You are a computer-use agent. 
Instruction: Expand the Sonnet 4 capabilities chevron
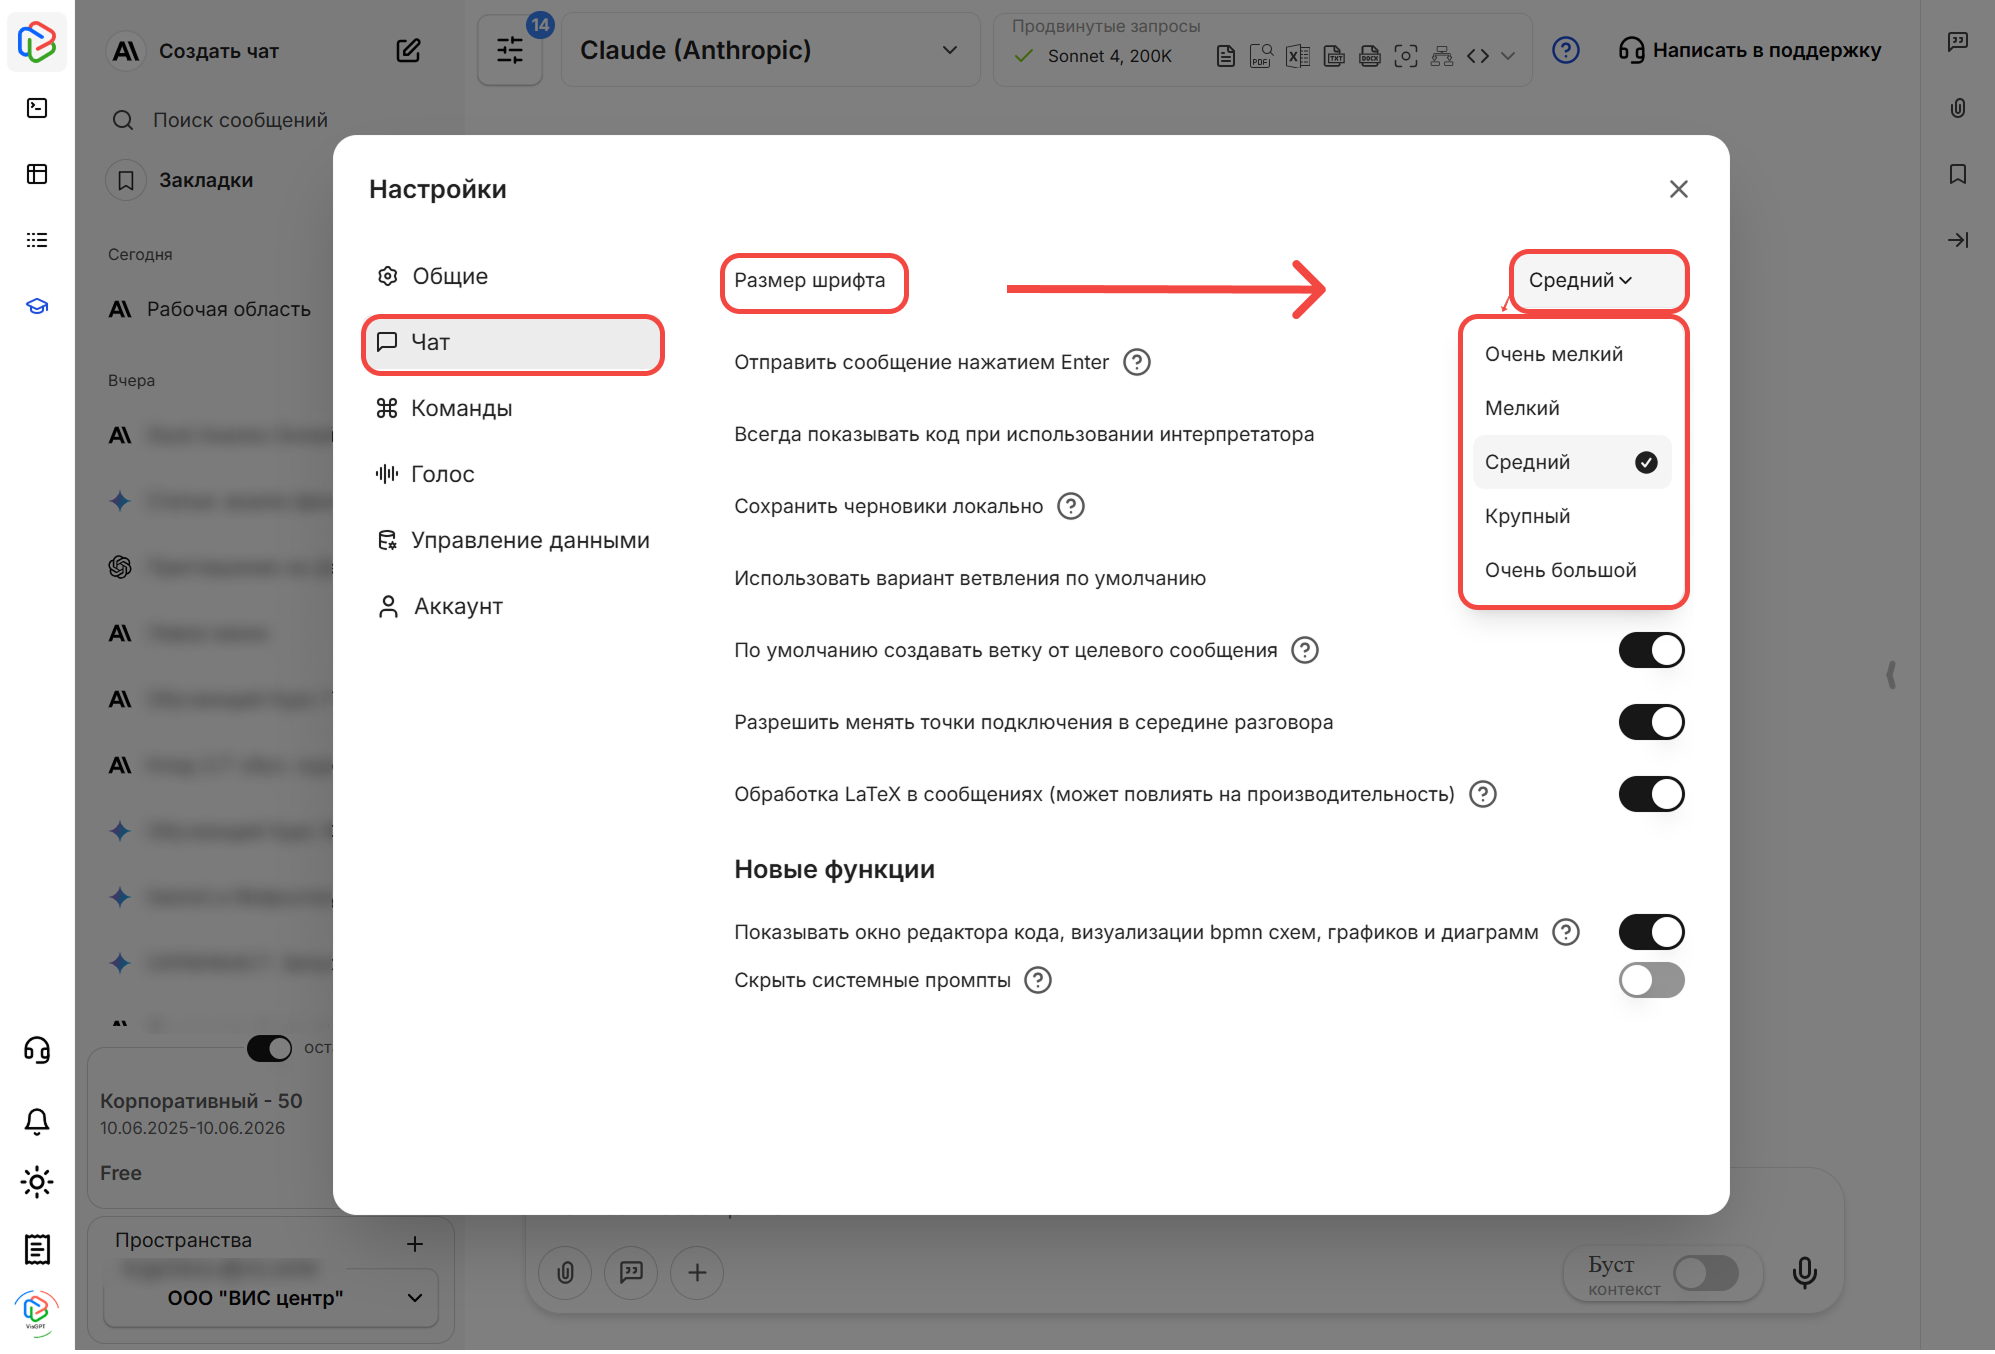(x=1509, y=56)
